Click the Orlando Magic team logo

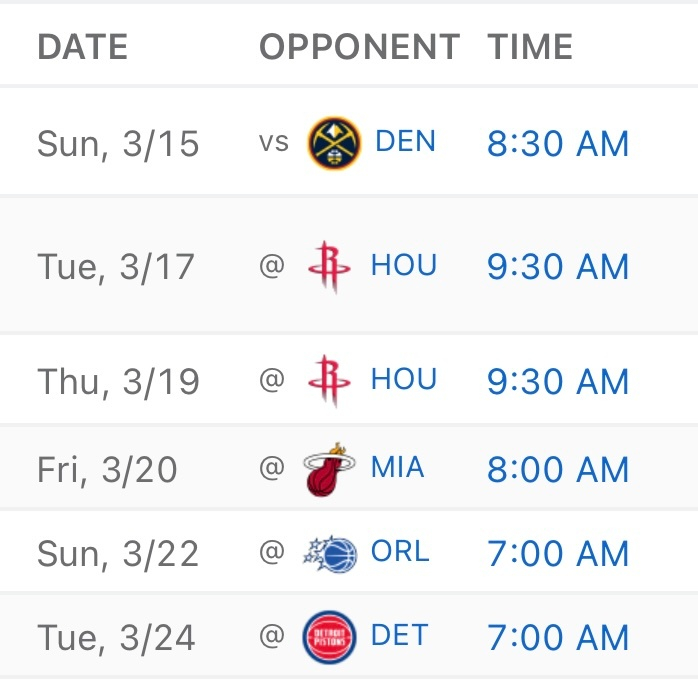(x=331, y=553)
